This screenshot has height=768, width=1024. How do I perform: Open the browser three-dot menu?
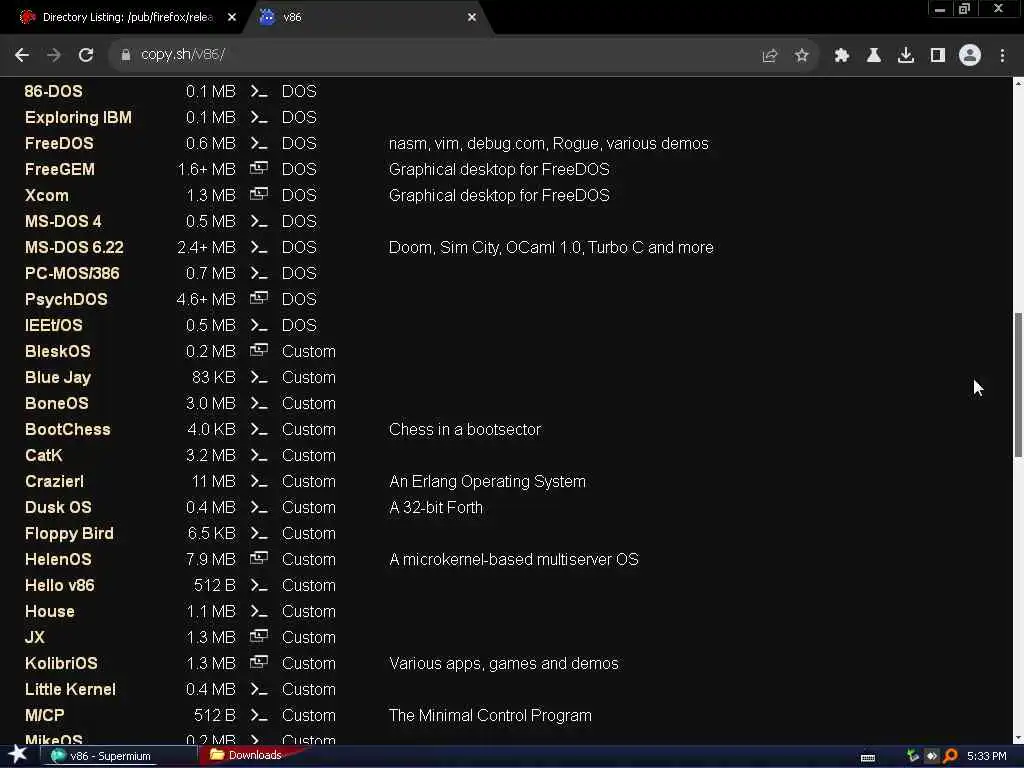point(1002,56)
